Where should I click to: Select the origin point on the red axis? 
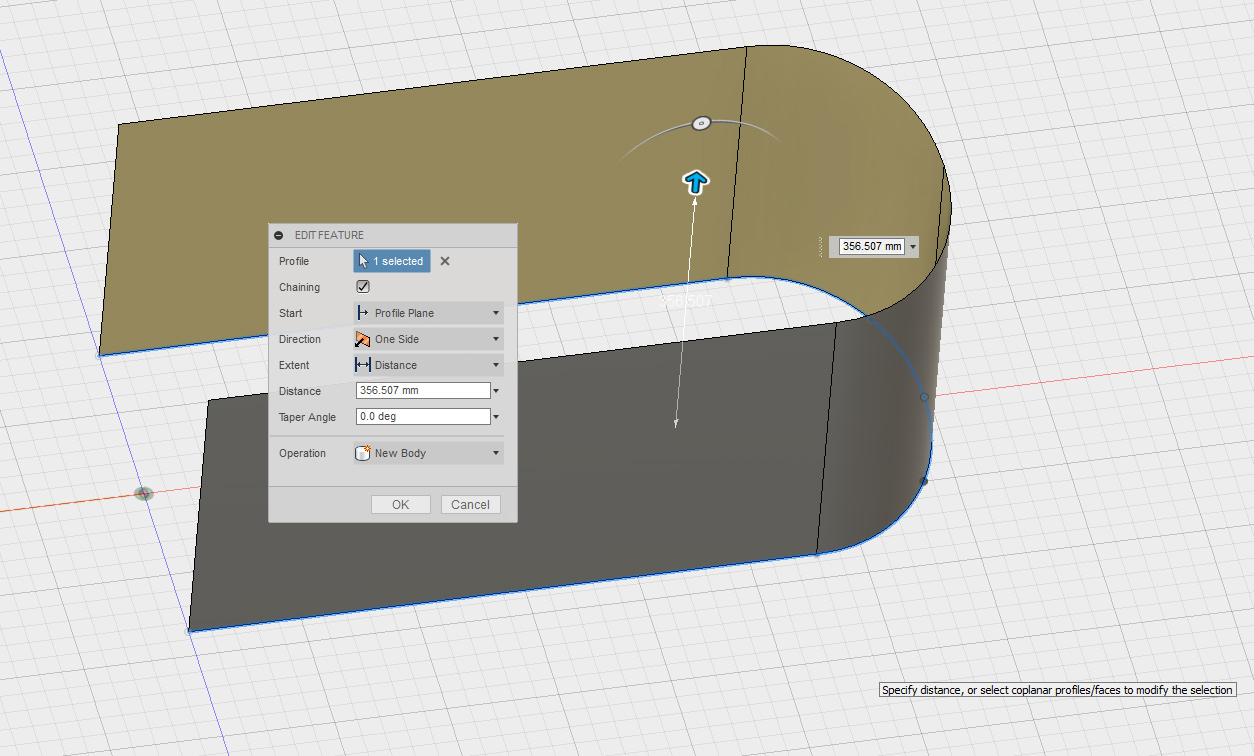(x=144, y=493)
